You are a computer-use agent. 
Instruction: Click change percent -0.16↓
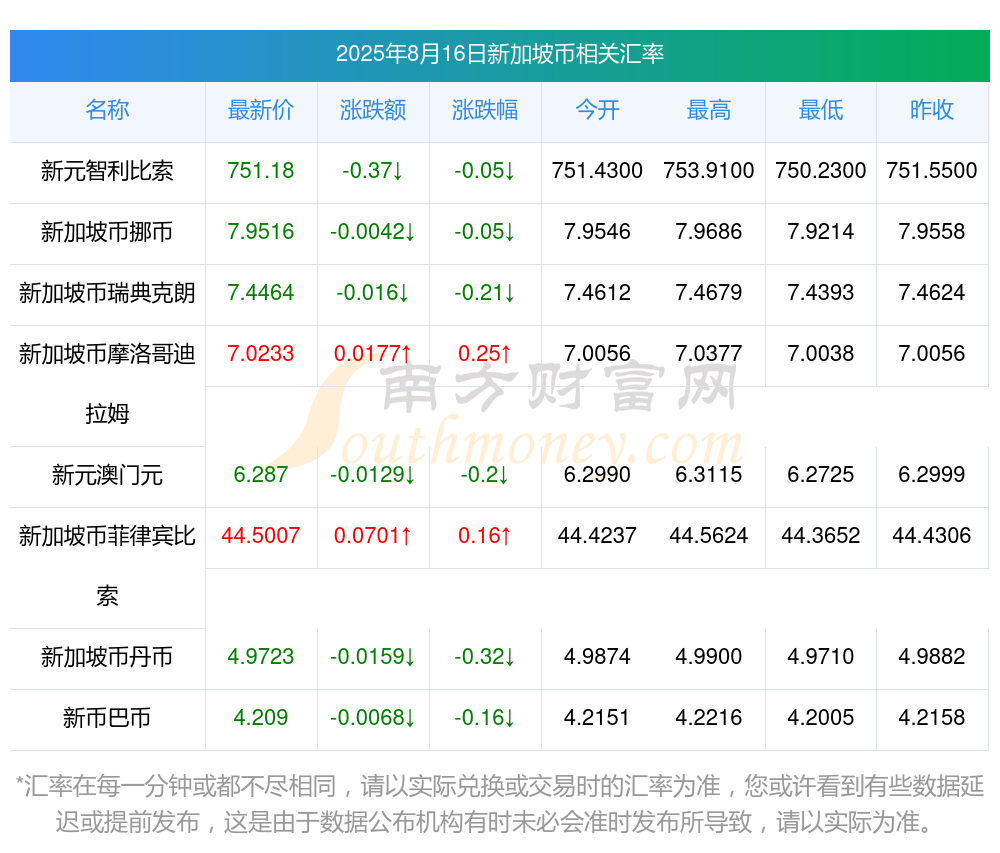tap(485, 718)
